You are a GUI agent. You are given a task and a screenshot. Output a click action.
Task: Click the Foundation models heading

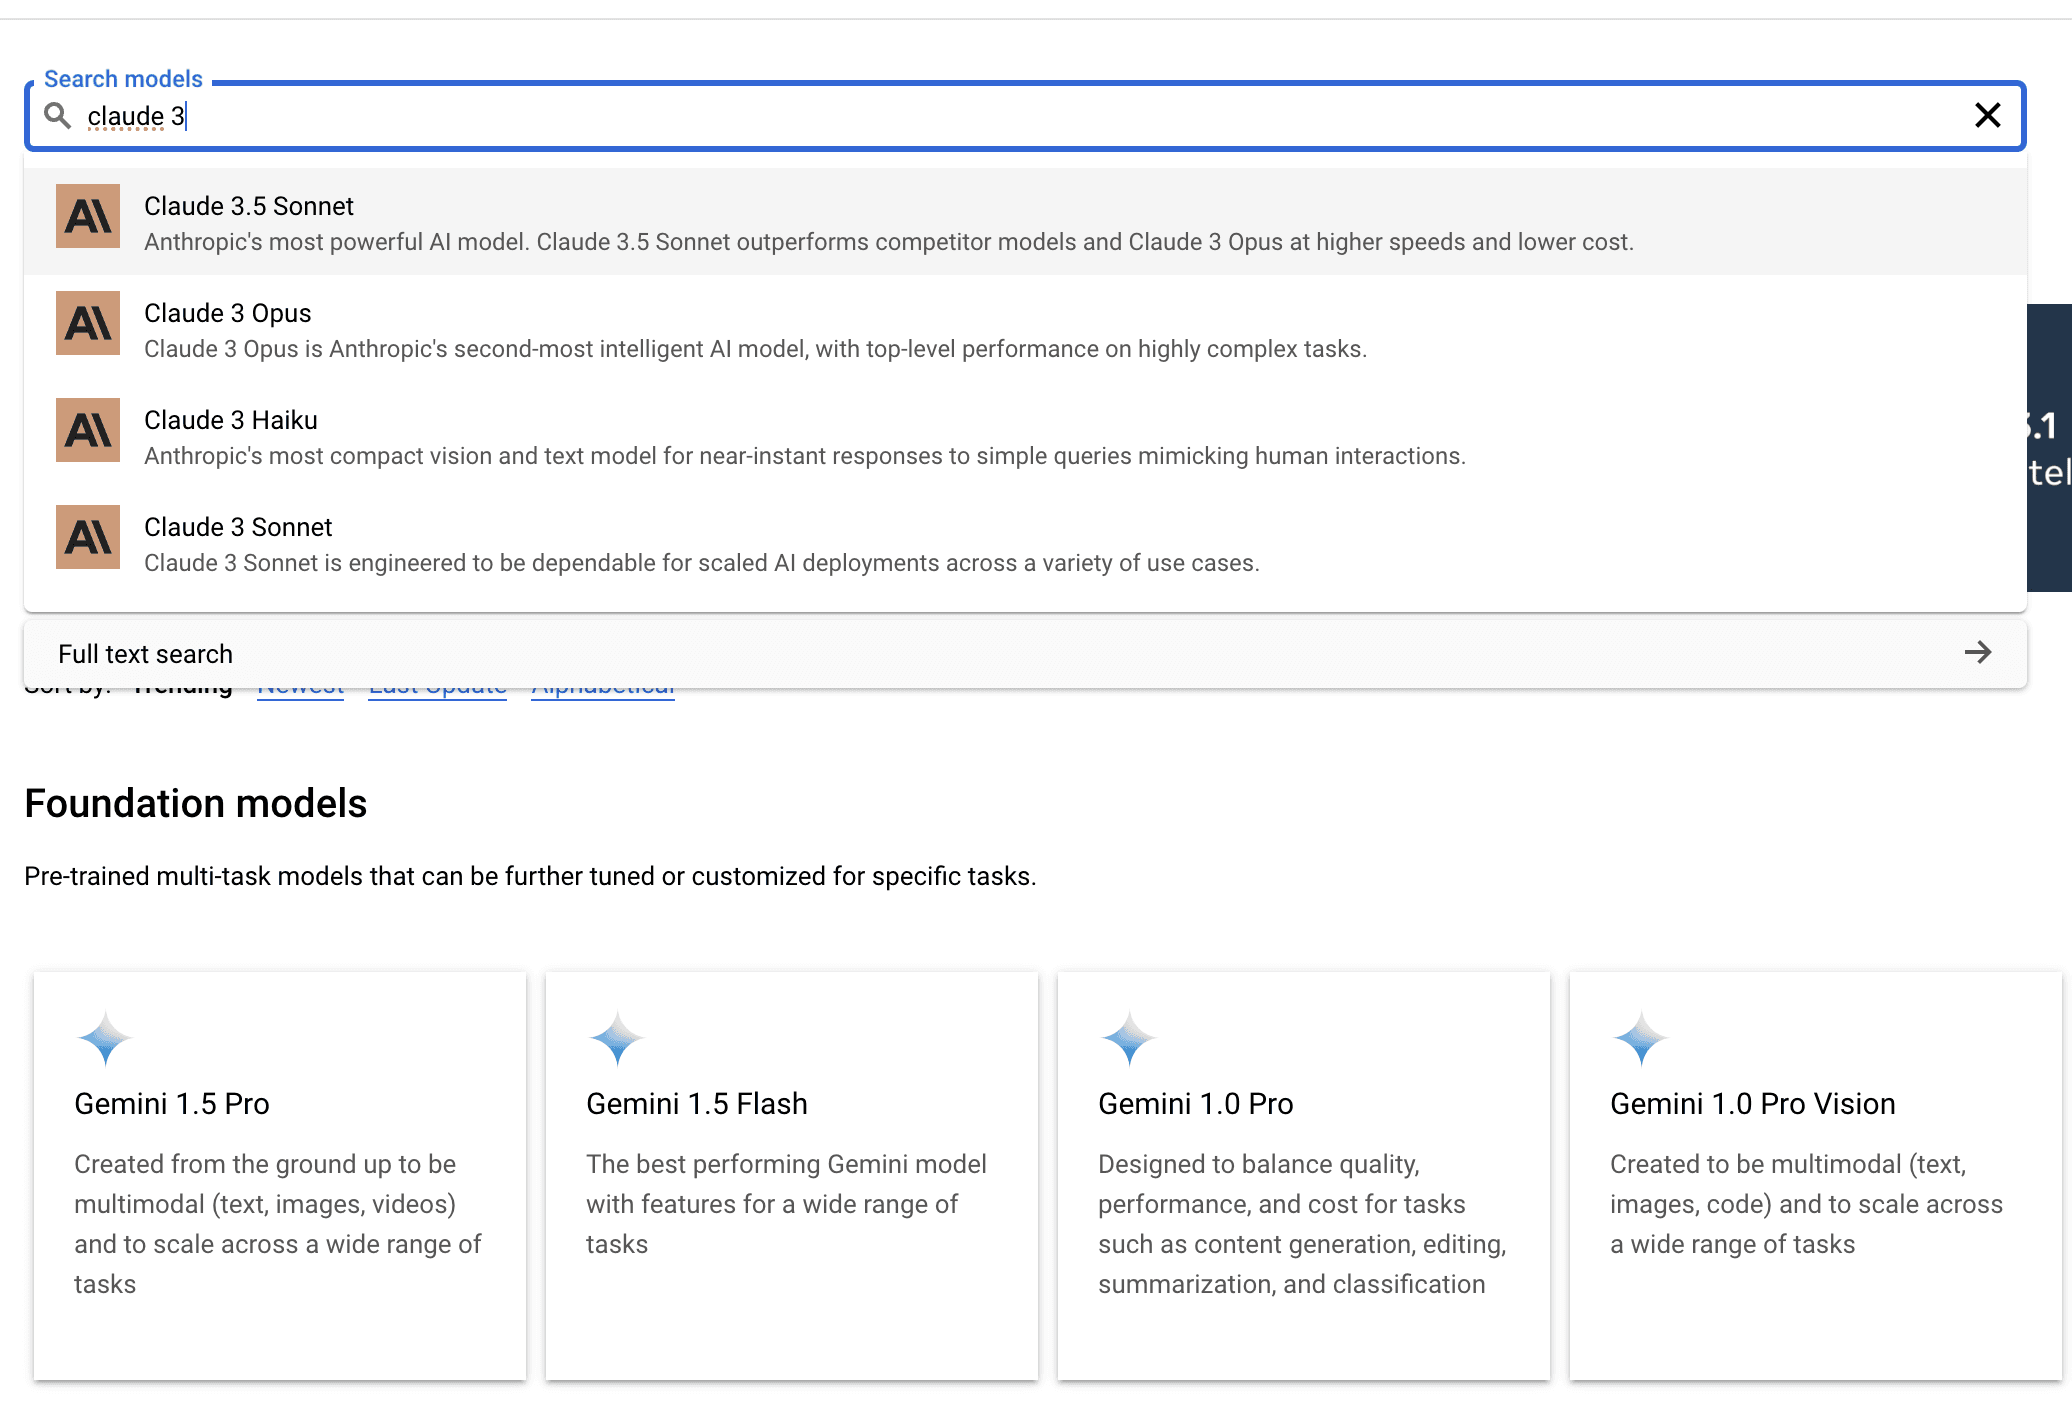tap(196, 803)
